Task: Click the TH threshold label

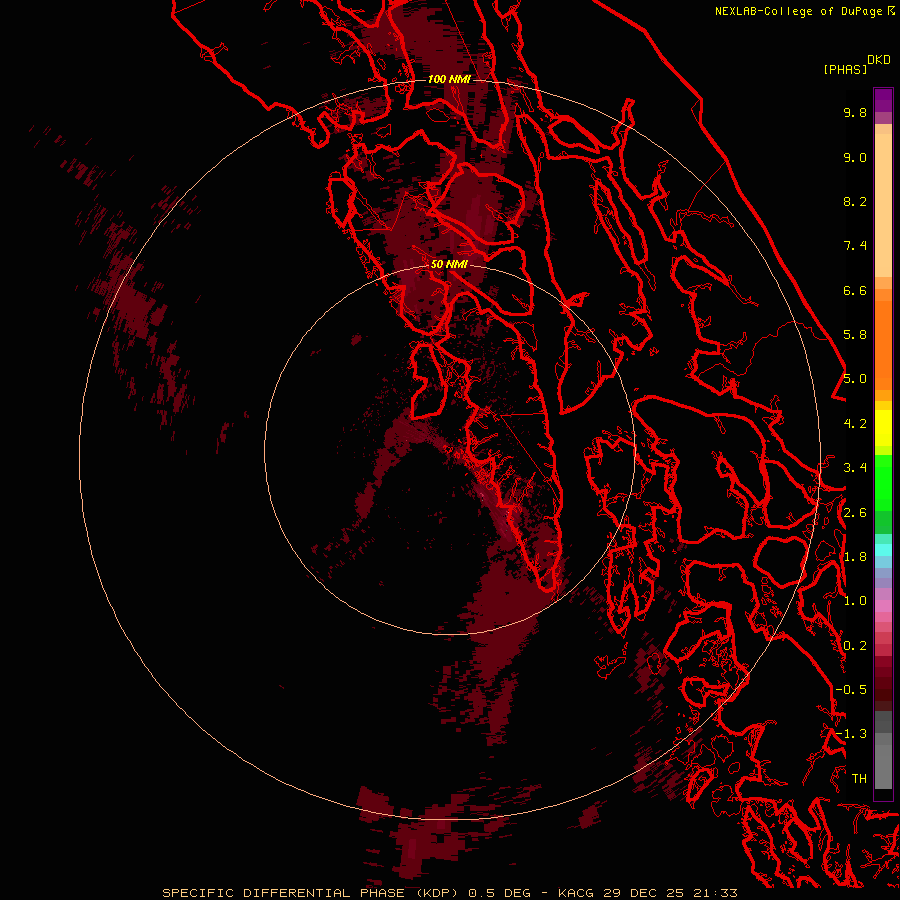Action: (x=859, y=779)
